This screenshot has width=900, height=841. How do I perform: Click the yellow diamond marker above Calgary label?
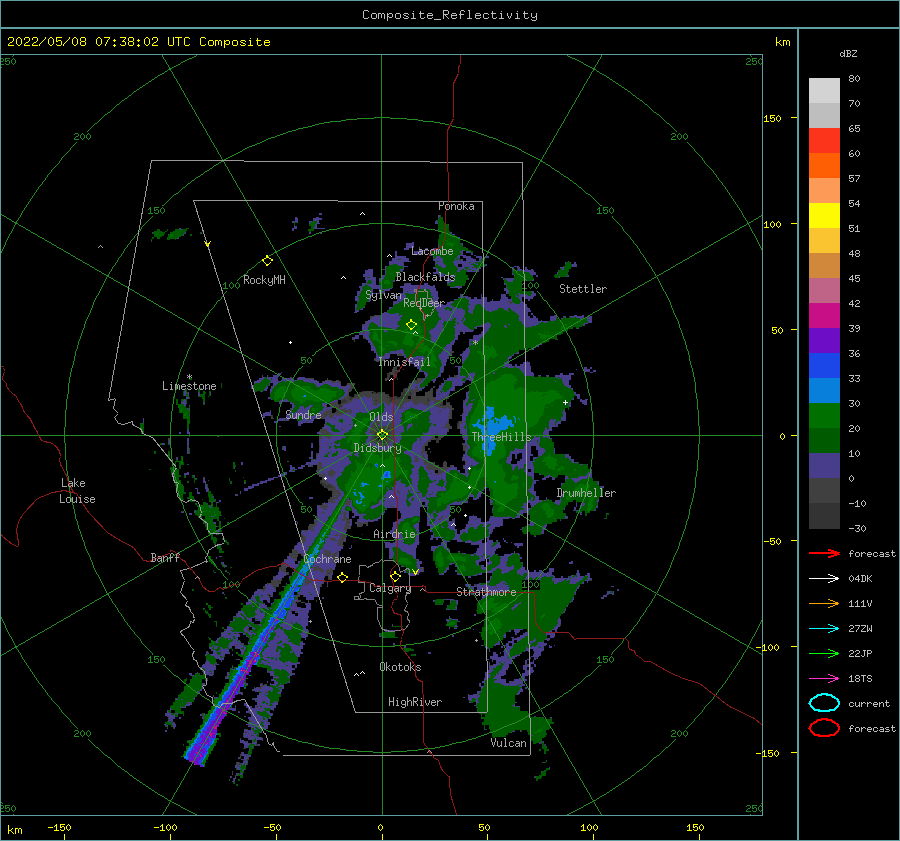395,576
